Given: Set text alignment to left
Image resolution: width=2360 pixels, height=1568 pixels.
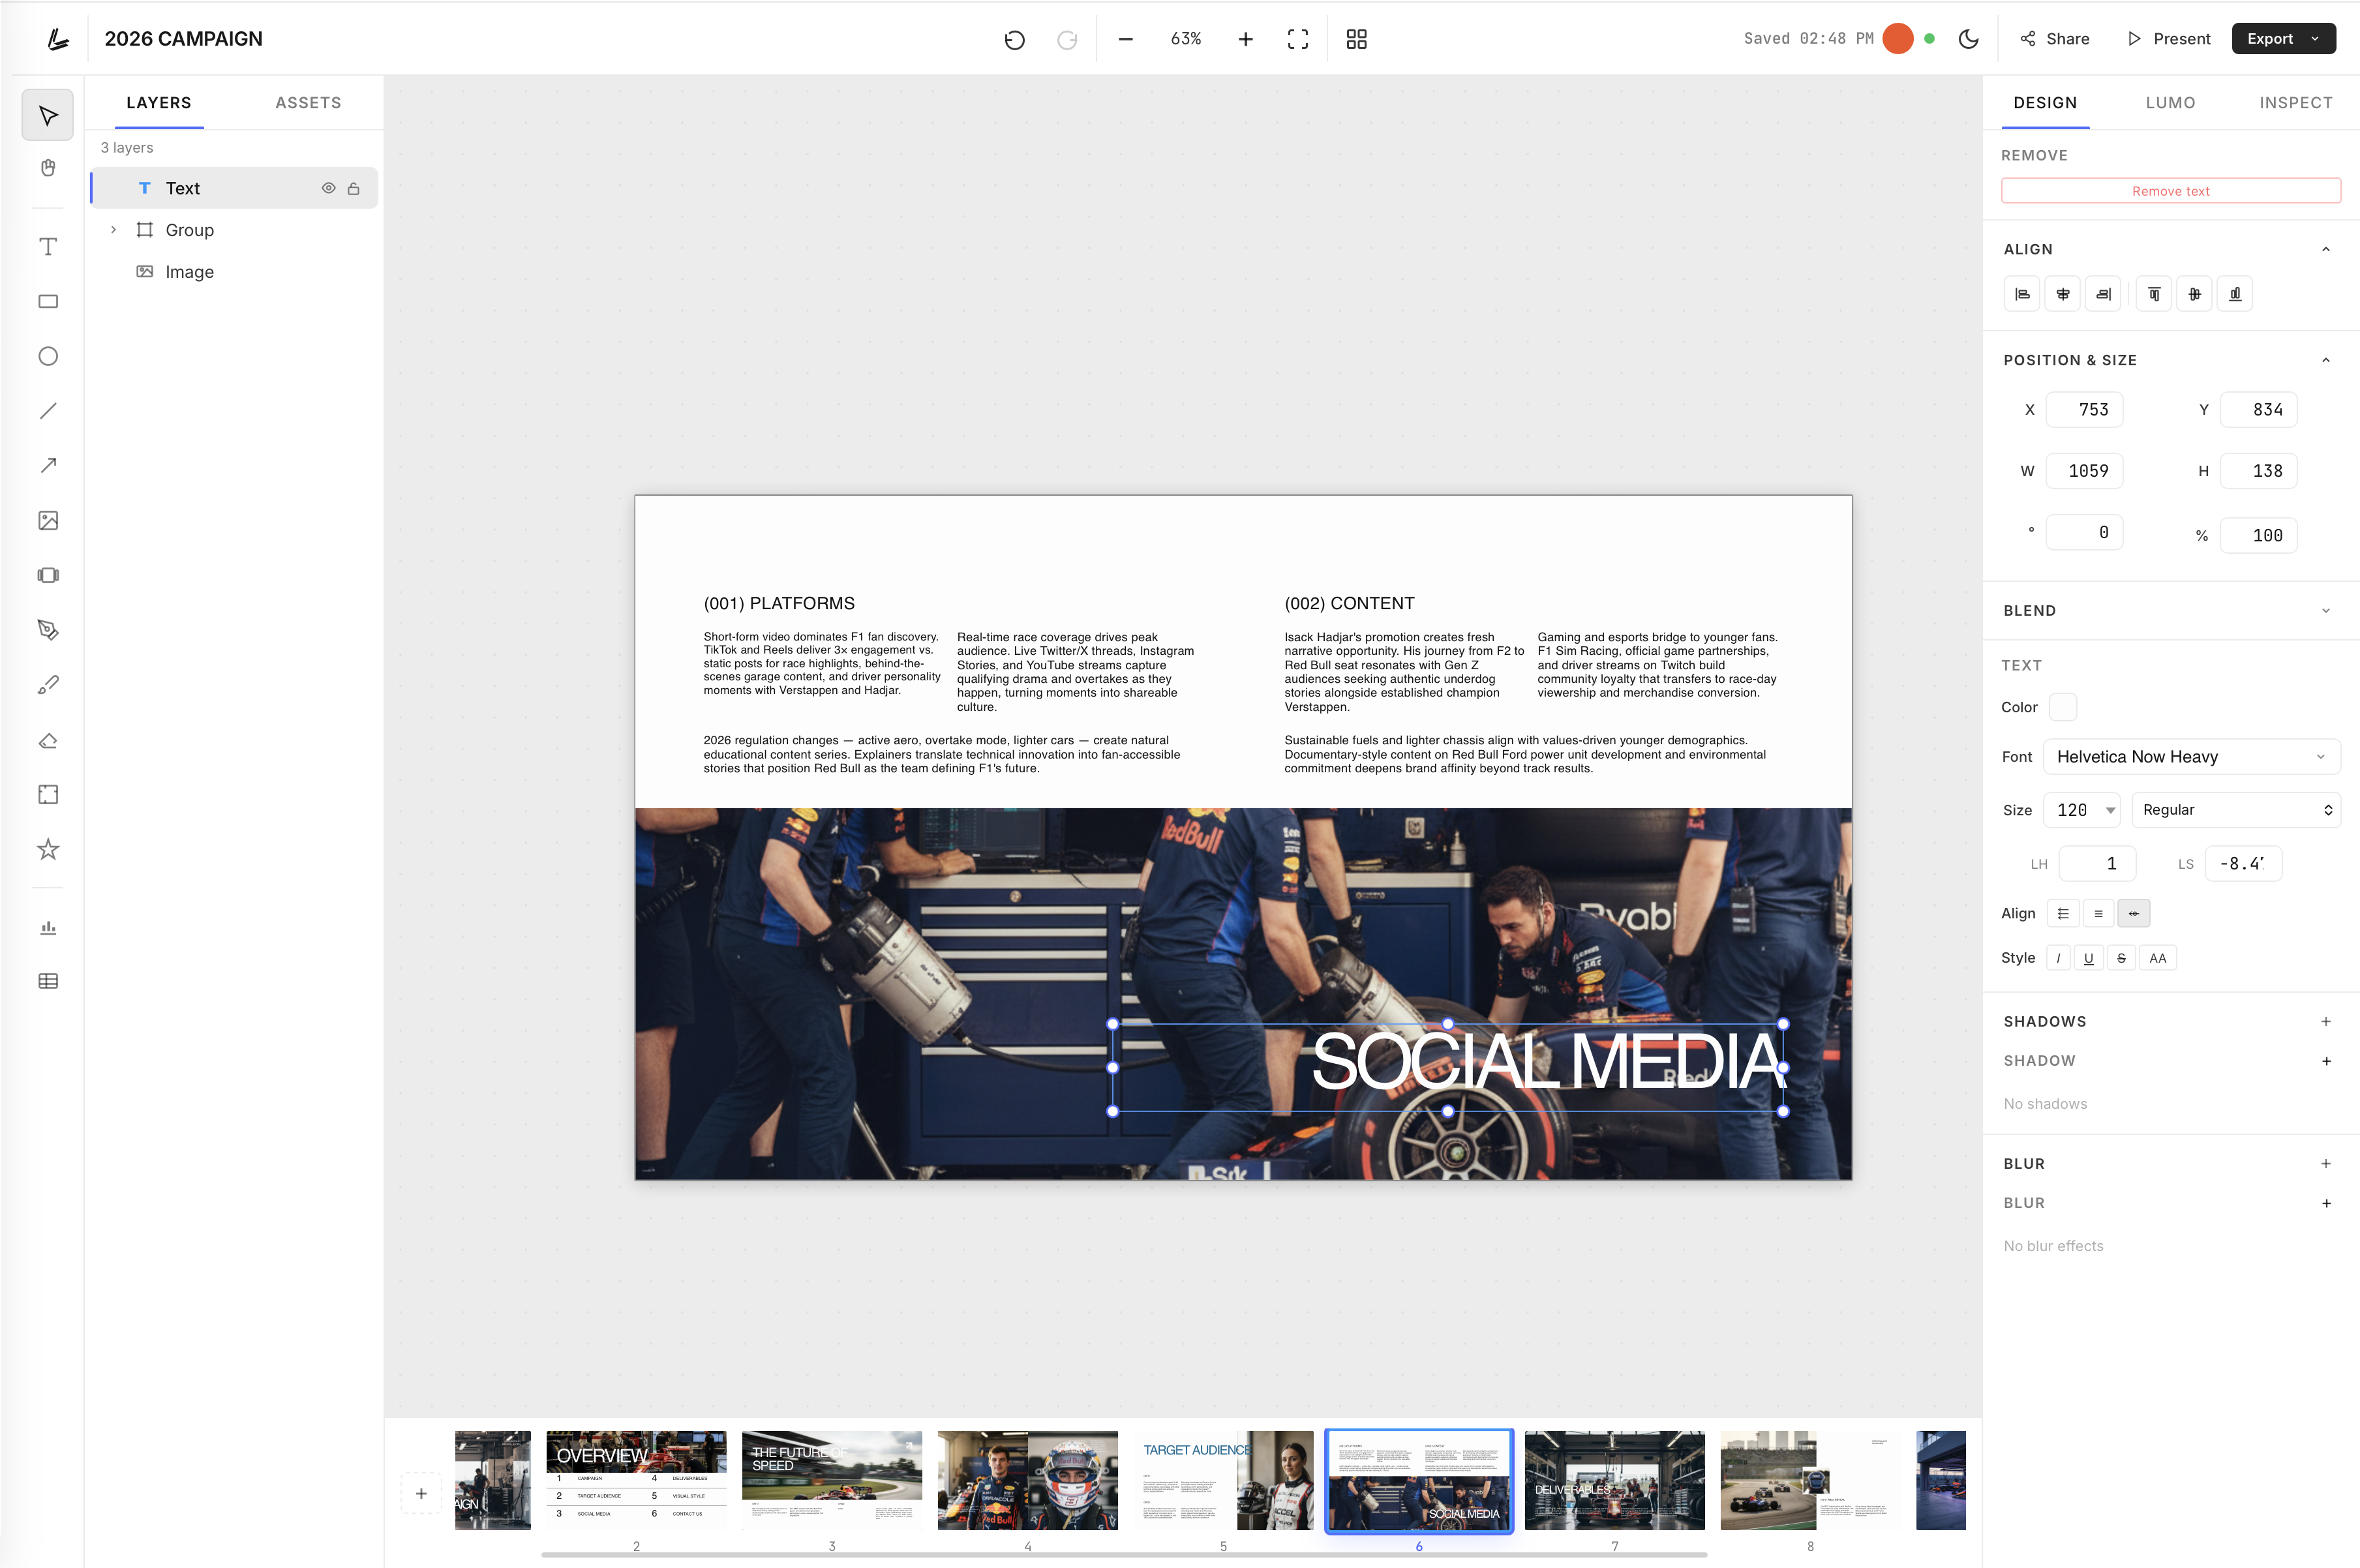Looking at the screenshot, I should coord(2063,913).
